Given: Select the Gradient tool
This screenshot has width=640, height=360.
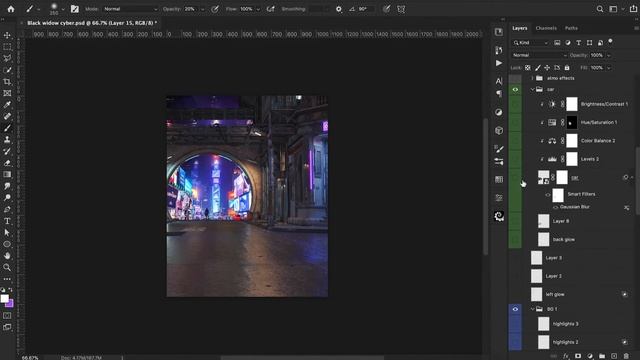Looking at the screenshot, I should (x=7, y=174).
